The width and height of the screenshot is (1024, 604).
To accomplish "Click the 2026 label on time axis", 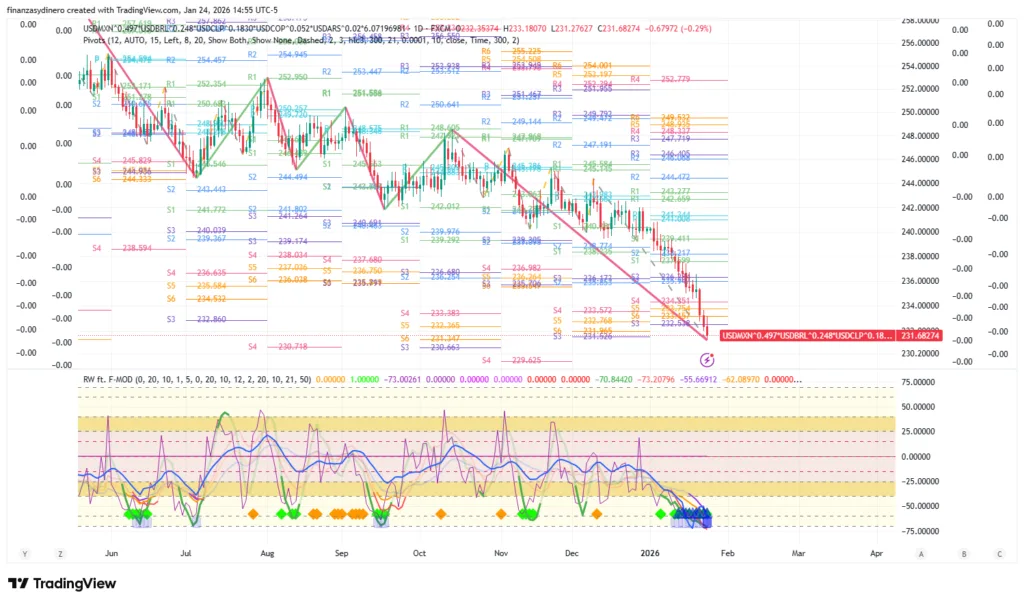I will point(650,552).
